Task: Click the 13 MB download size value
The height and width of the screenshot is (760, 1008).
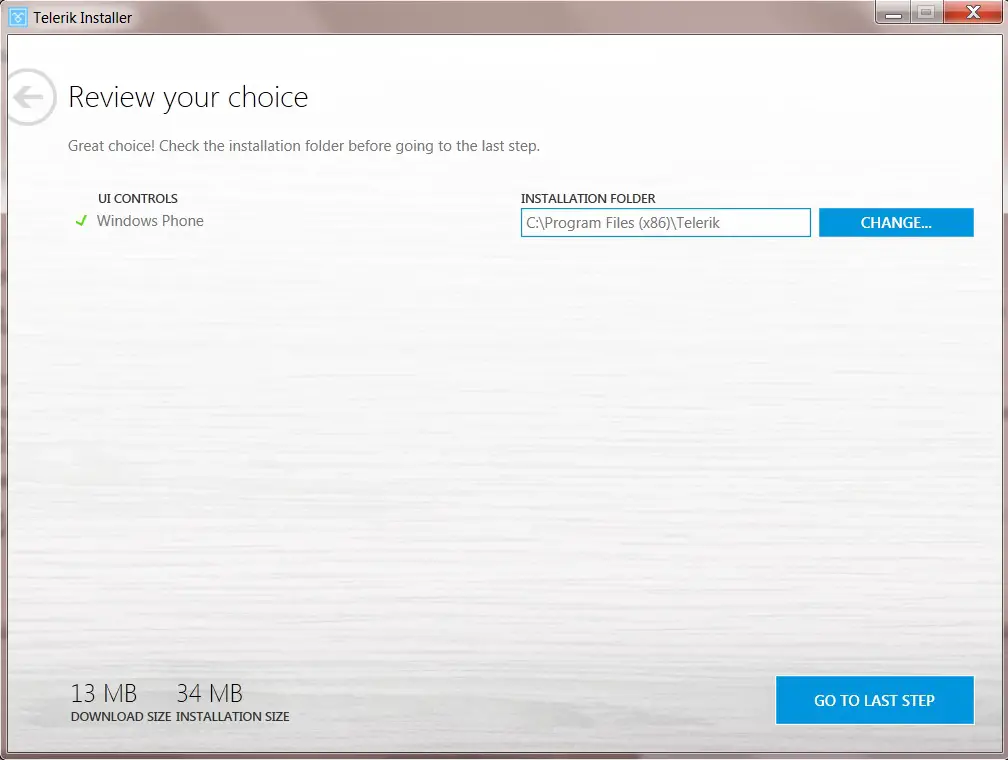Action: click(104, 693)
